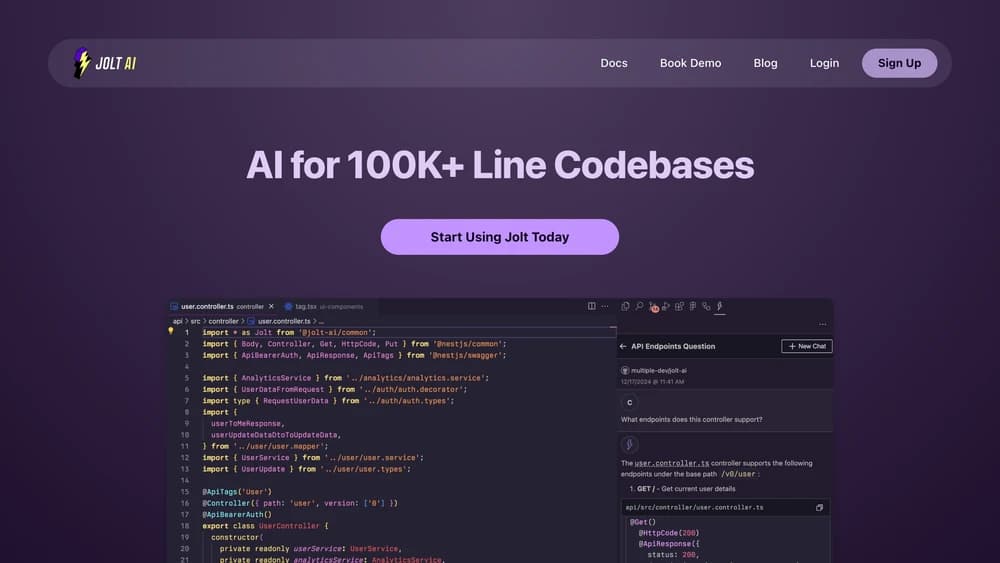
Task: Click the 'src' breadcrumb
Action: 195,321
